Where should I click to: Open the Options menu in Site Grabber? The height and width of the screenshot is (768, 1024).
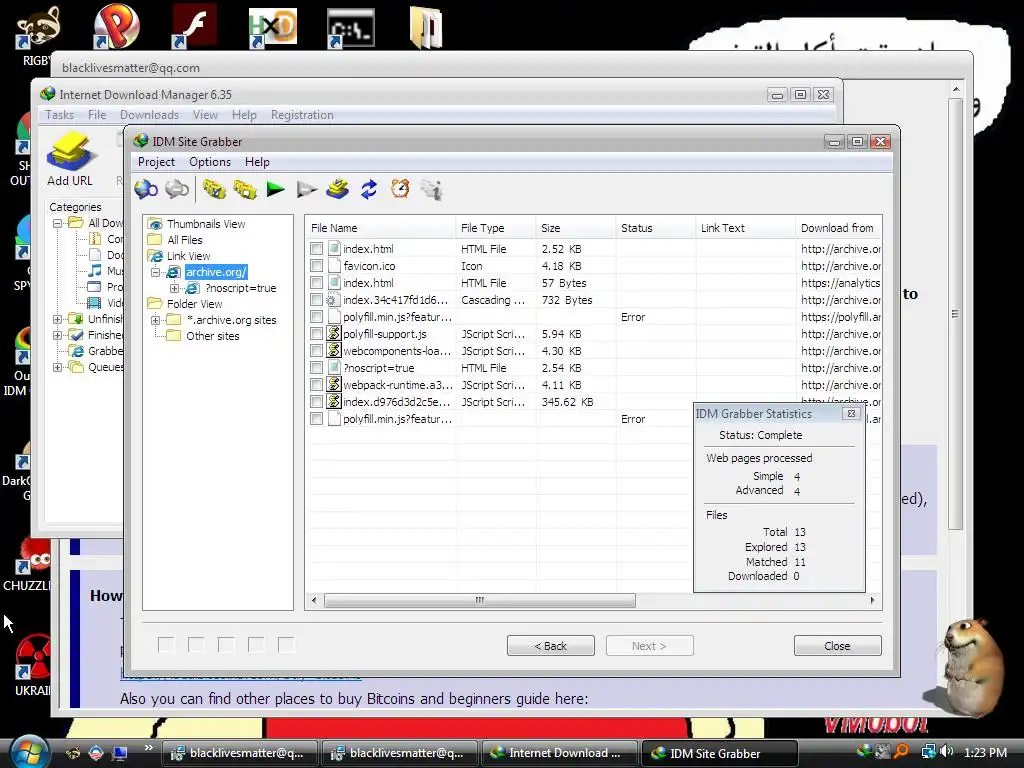(x=210, y=162)
